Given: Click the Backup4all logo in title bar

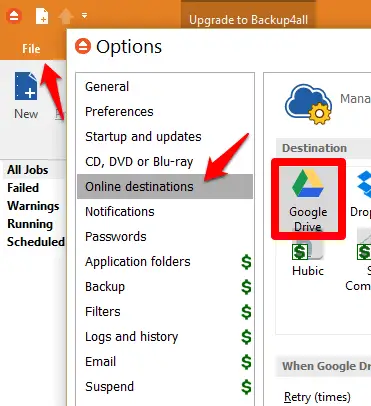Looking at the screenshot, I should pyautogui.click(x=14, y=16).
